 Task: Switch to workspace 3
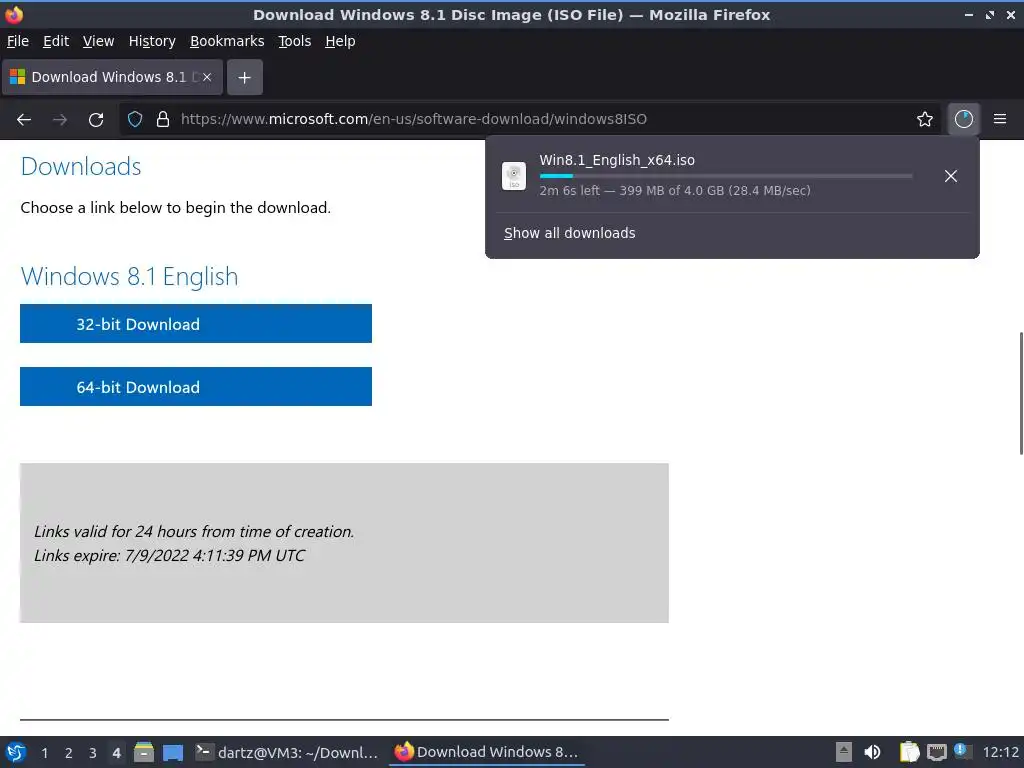[x=93, y=753]
